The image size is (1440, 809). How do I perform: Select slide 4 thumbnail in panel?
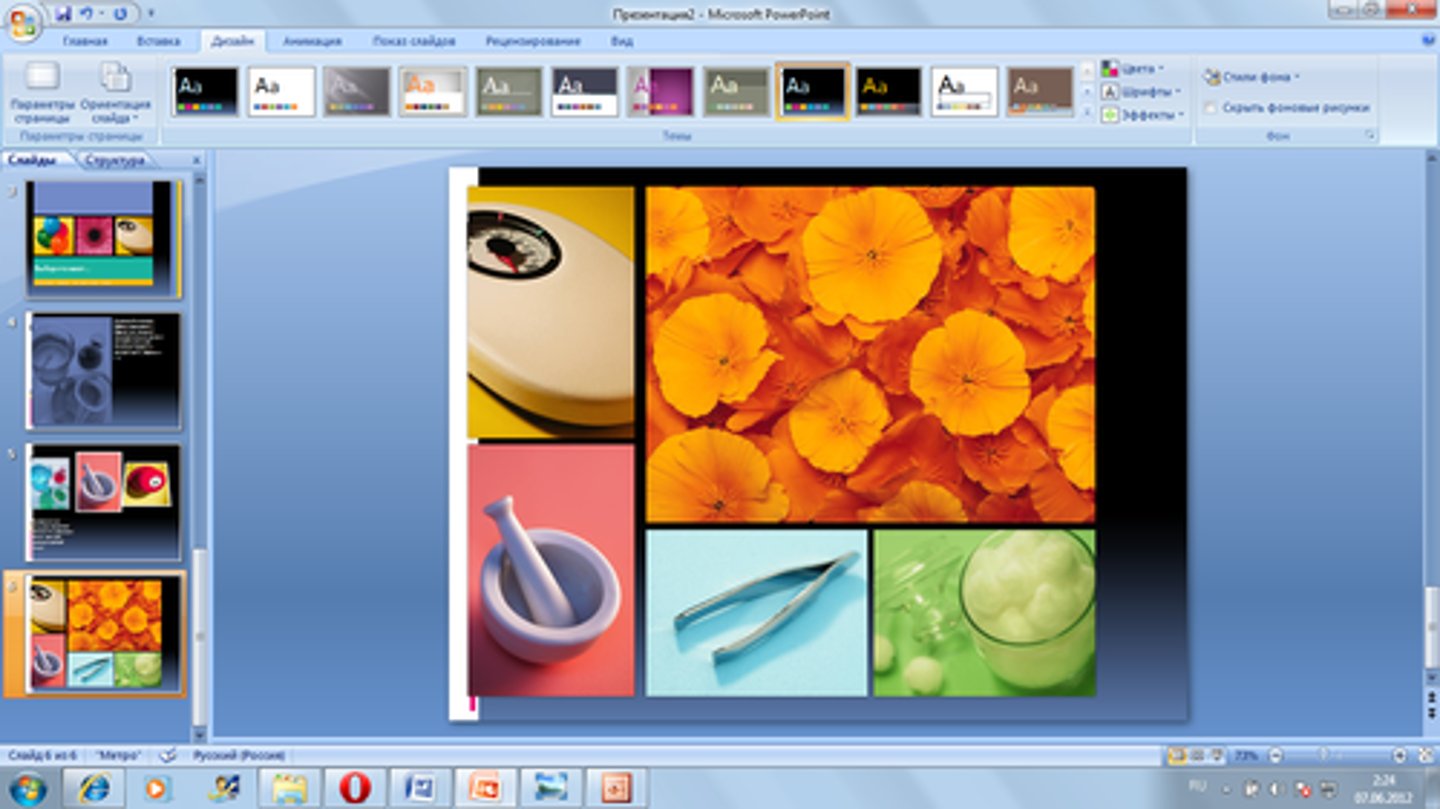[x=103, y=370]
